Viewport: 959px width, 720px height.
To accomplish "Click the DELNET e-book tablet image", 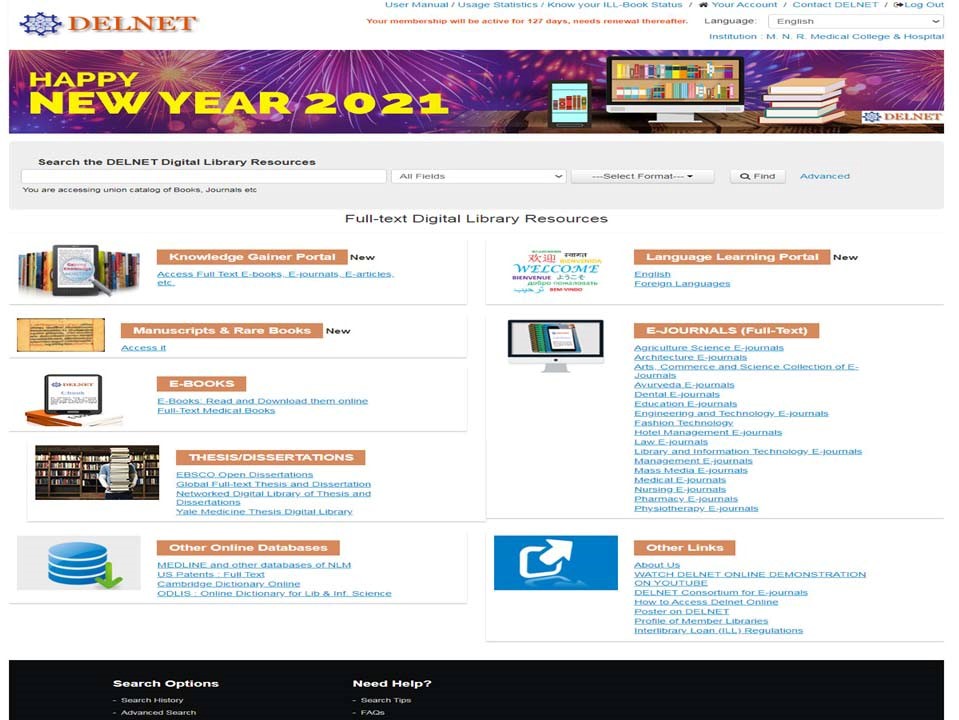I will [x=73, y=400].
